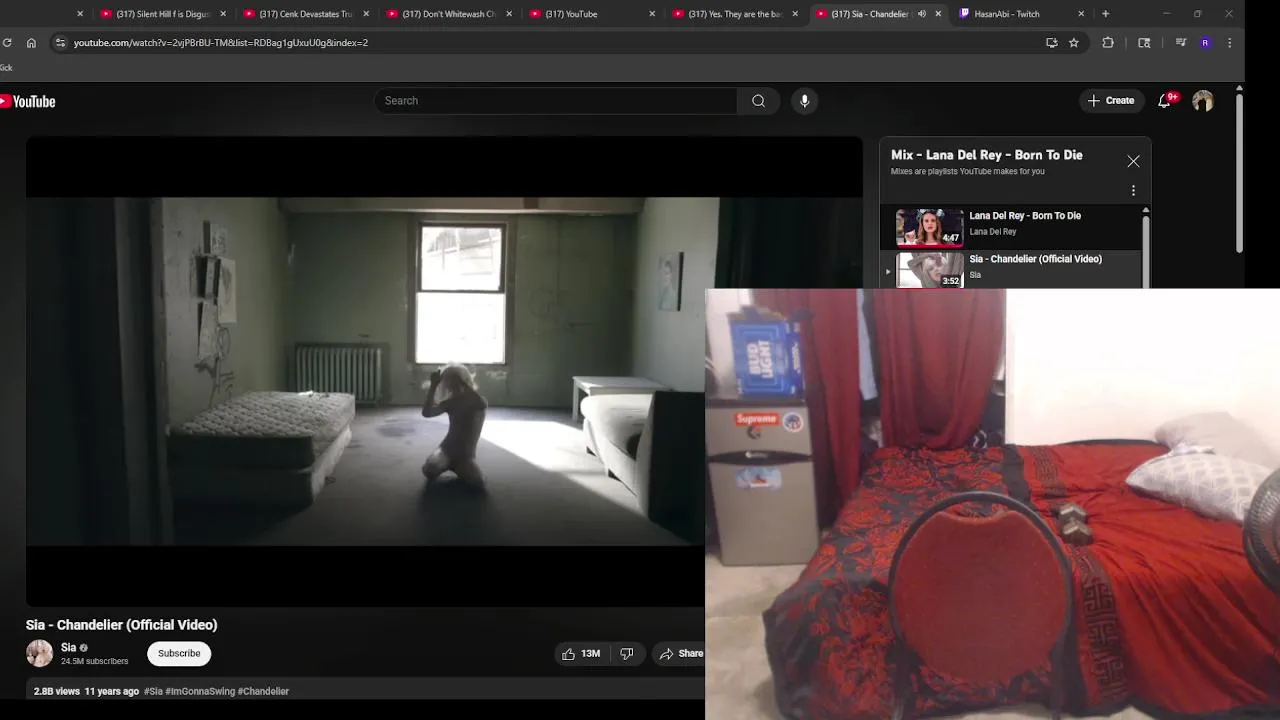
Task: Open Sia channel avatar
Action: [39, 654]
